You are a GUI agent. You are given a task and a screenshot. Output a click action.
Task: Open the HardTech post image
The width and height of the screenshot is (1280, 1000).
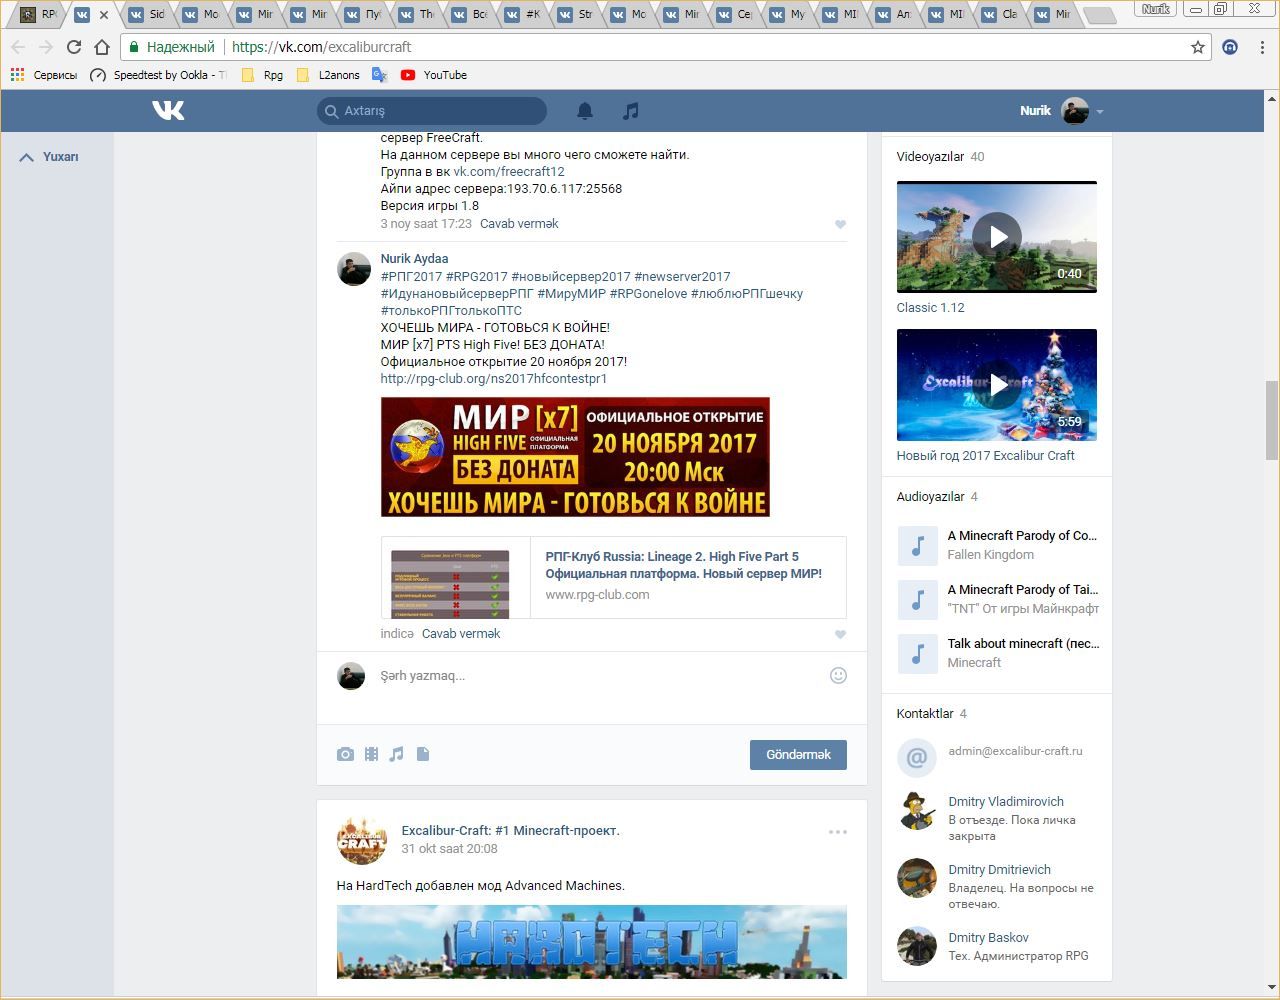coord(592,942)
